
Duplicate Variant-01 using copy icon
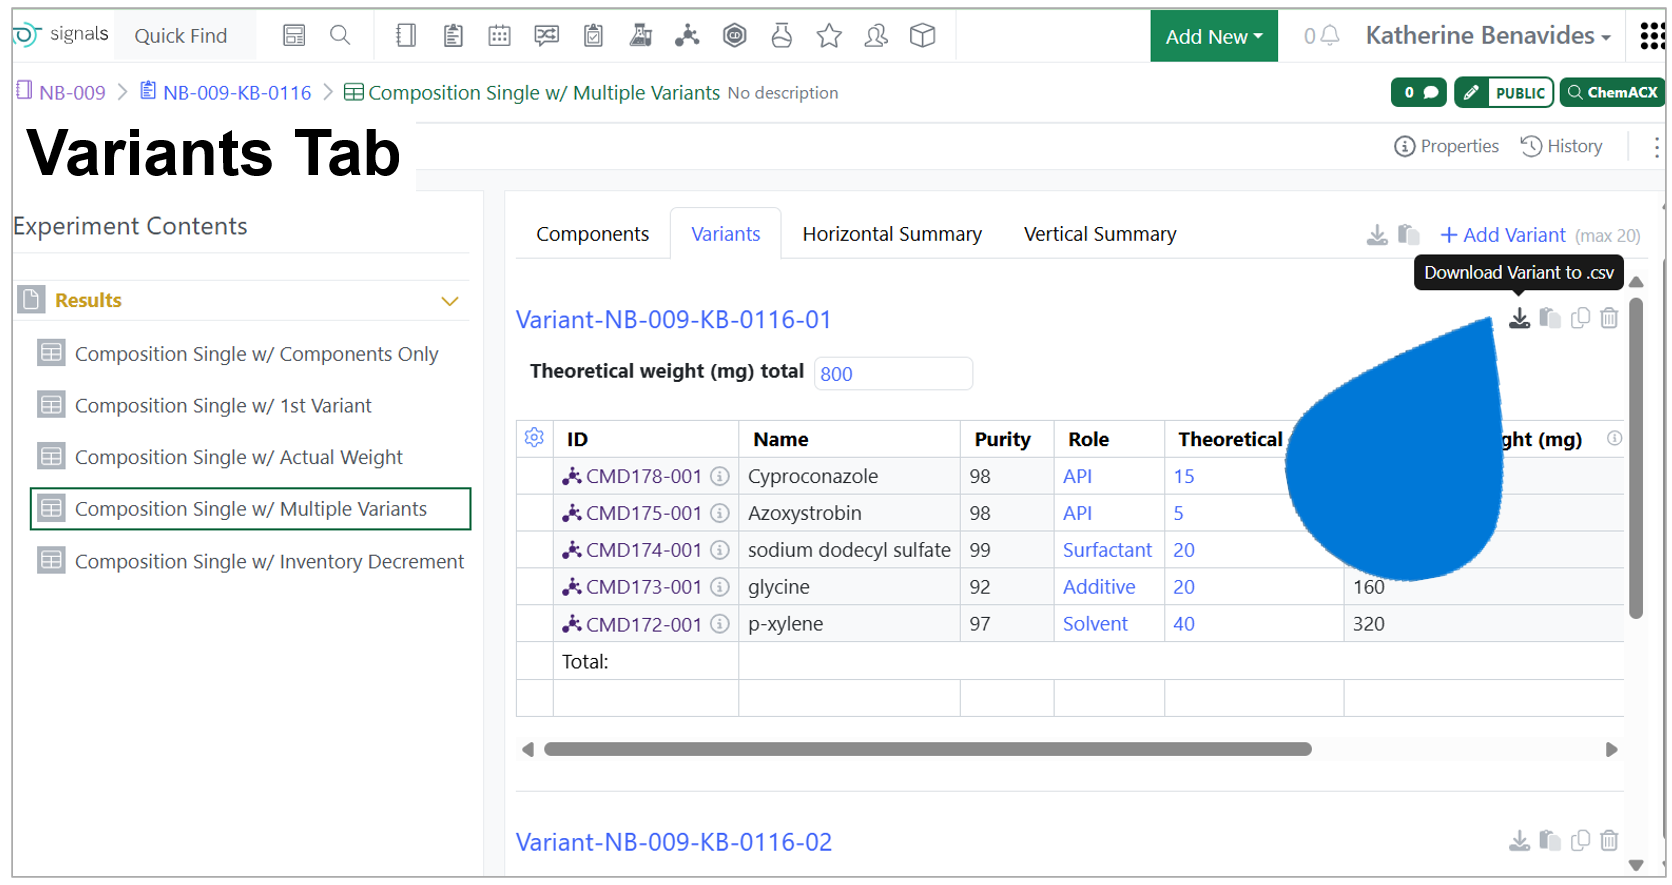tap(1580, 318)
